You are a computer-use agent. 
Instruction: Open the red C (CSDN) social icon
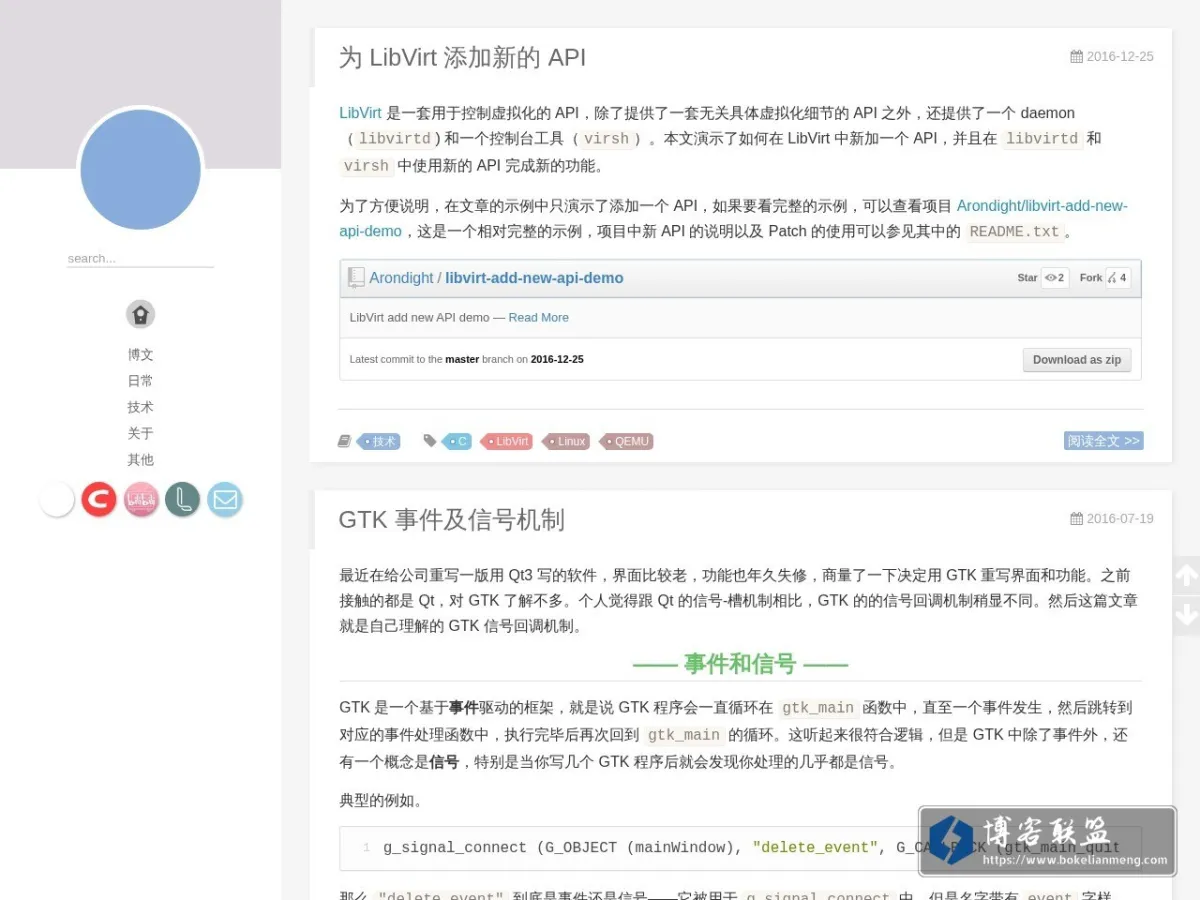coord(99,499)
